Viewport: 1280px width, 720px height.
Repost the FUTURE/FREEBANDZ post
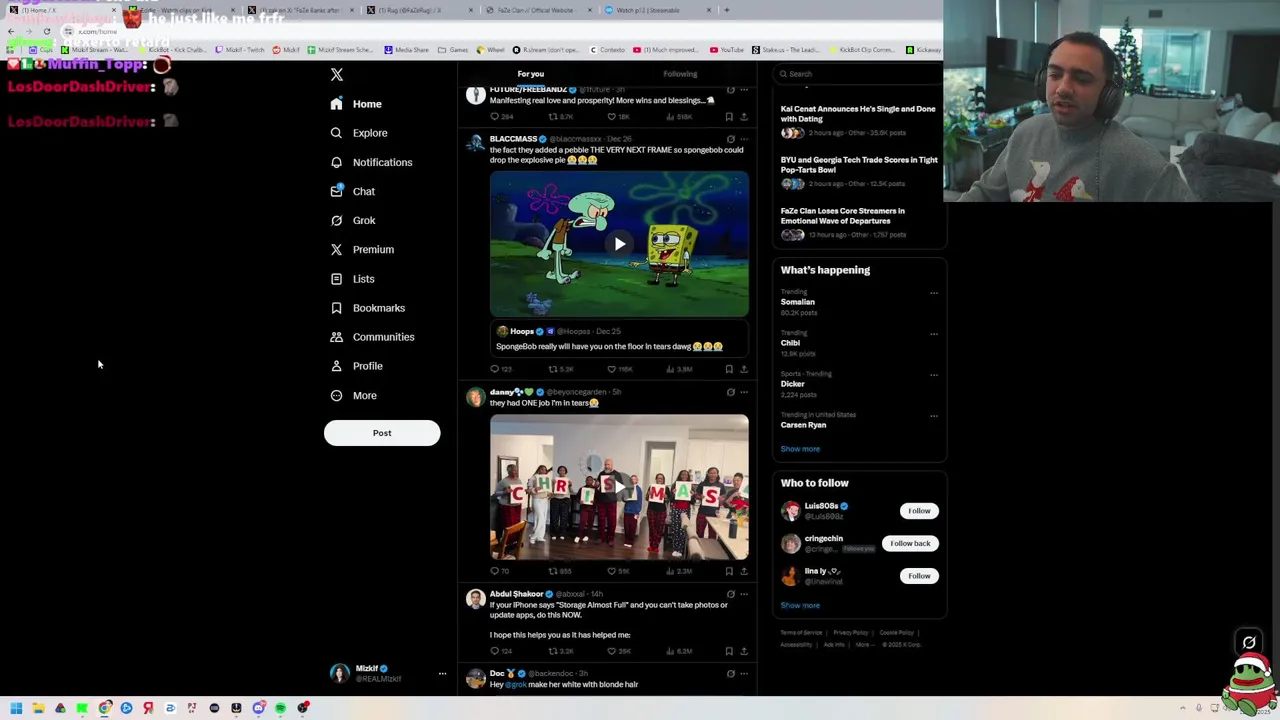click(x=560, y=117)
